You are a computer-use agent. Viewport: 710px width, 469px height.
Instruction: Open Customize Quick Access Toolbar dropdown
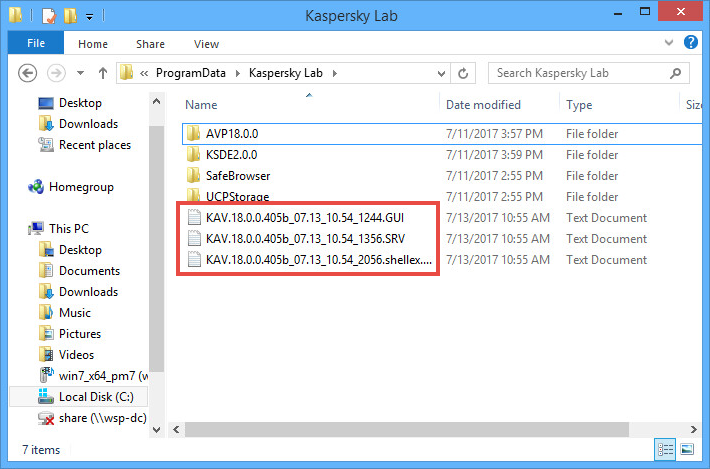pyautogui.click(x=90, y=17)
